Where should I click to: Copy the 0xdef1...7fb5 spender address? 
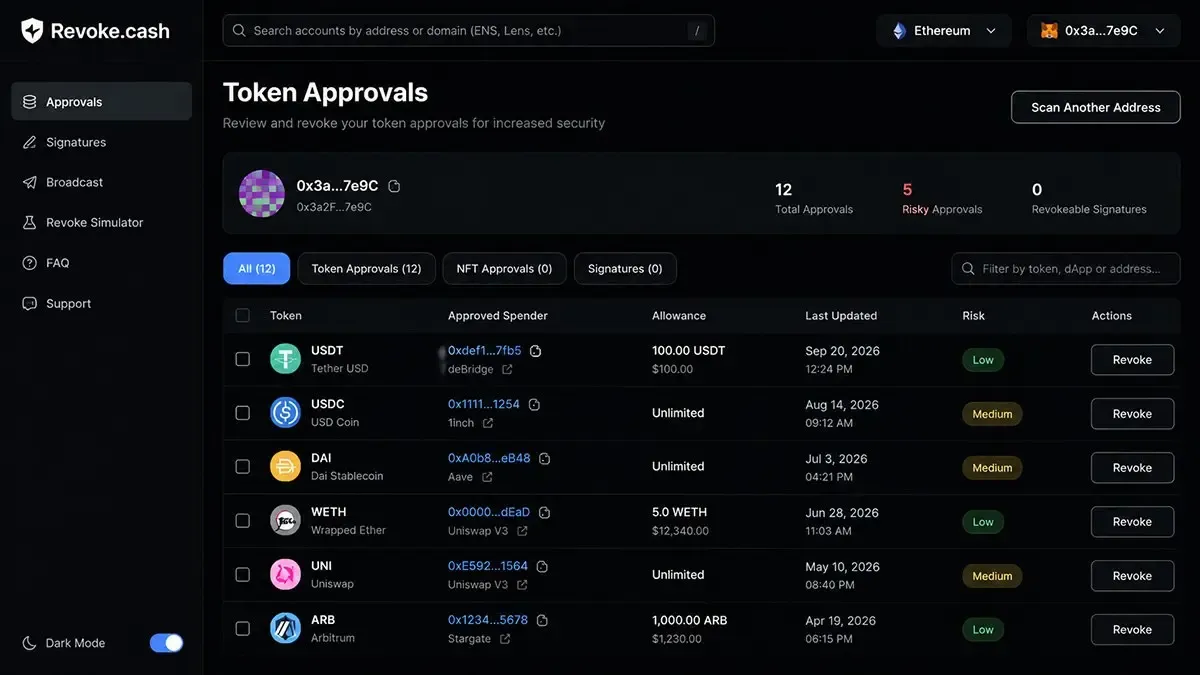(535, 351)
